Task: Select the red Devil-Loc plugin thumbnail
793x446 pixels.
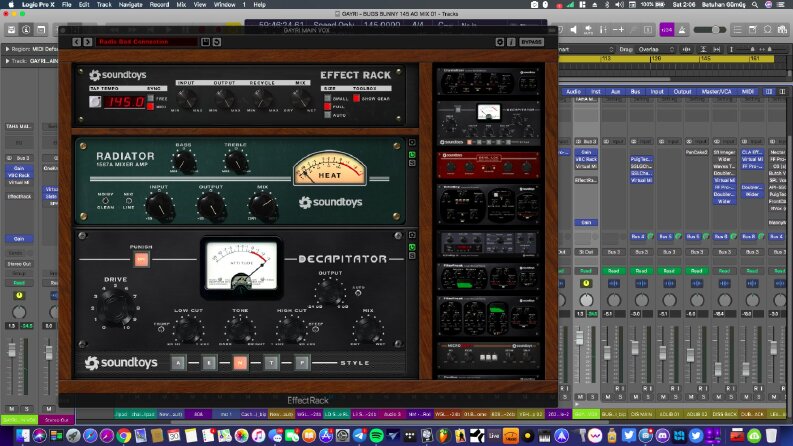Action: point(488,165)
